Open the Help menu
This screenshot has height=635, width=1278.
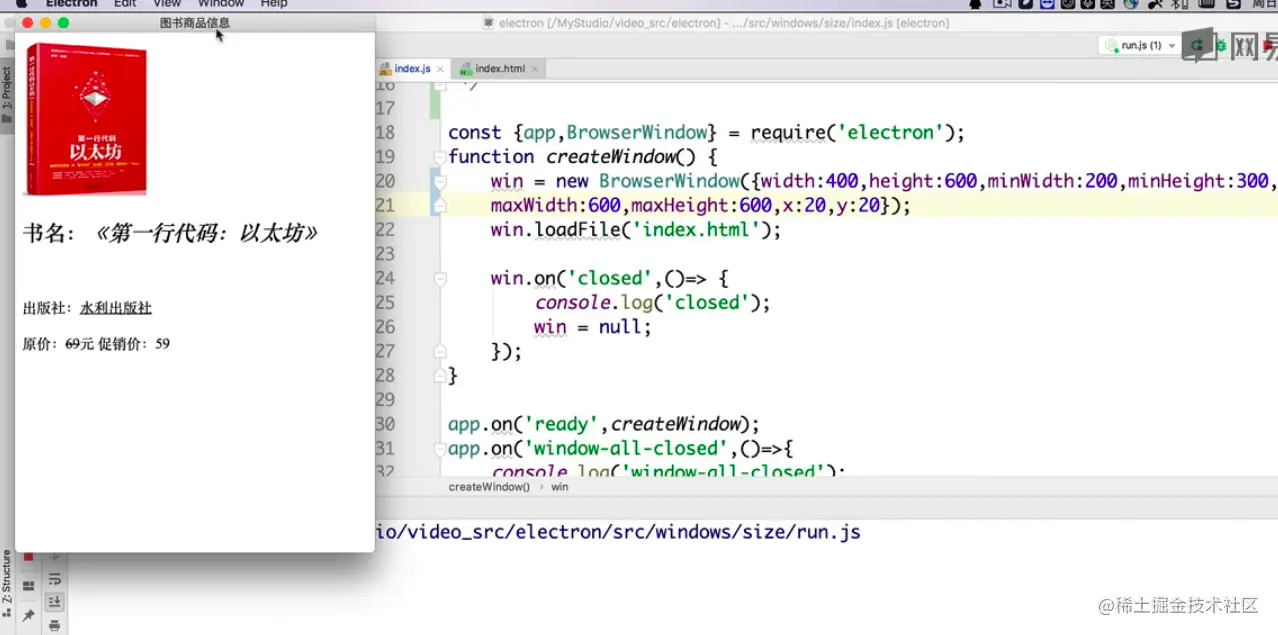(274, 4)
